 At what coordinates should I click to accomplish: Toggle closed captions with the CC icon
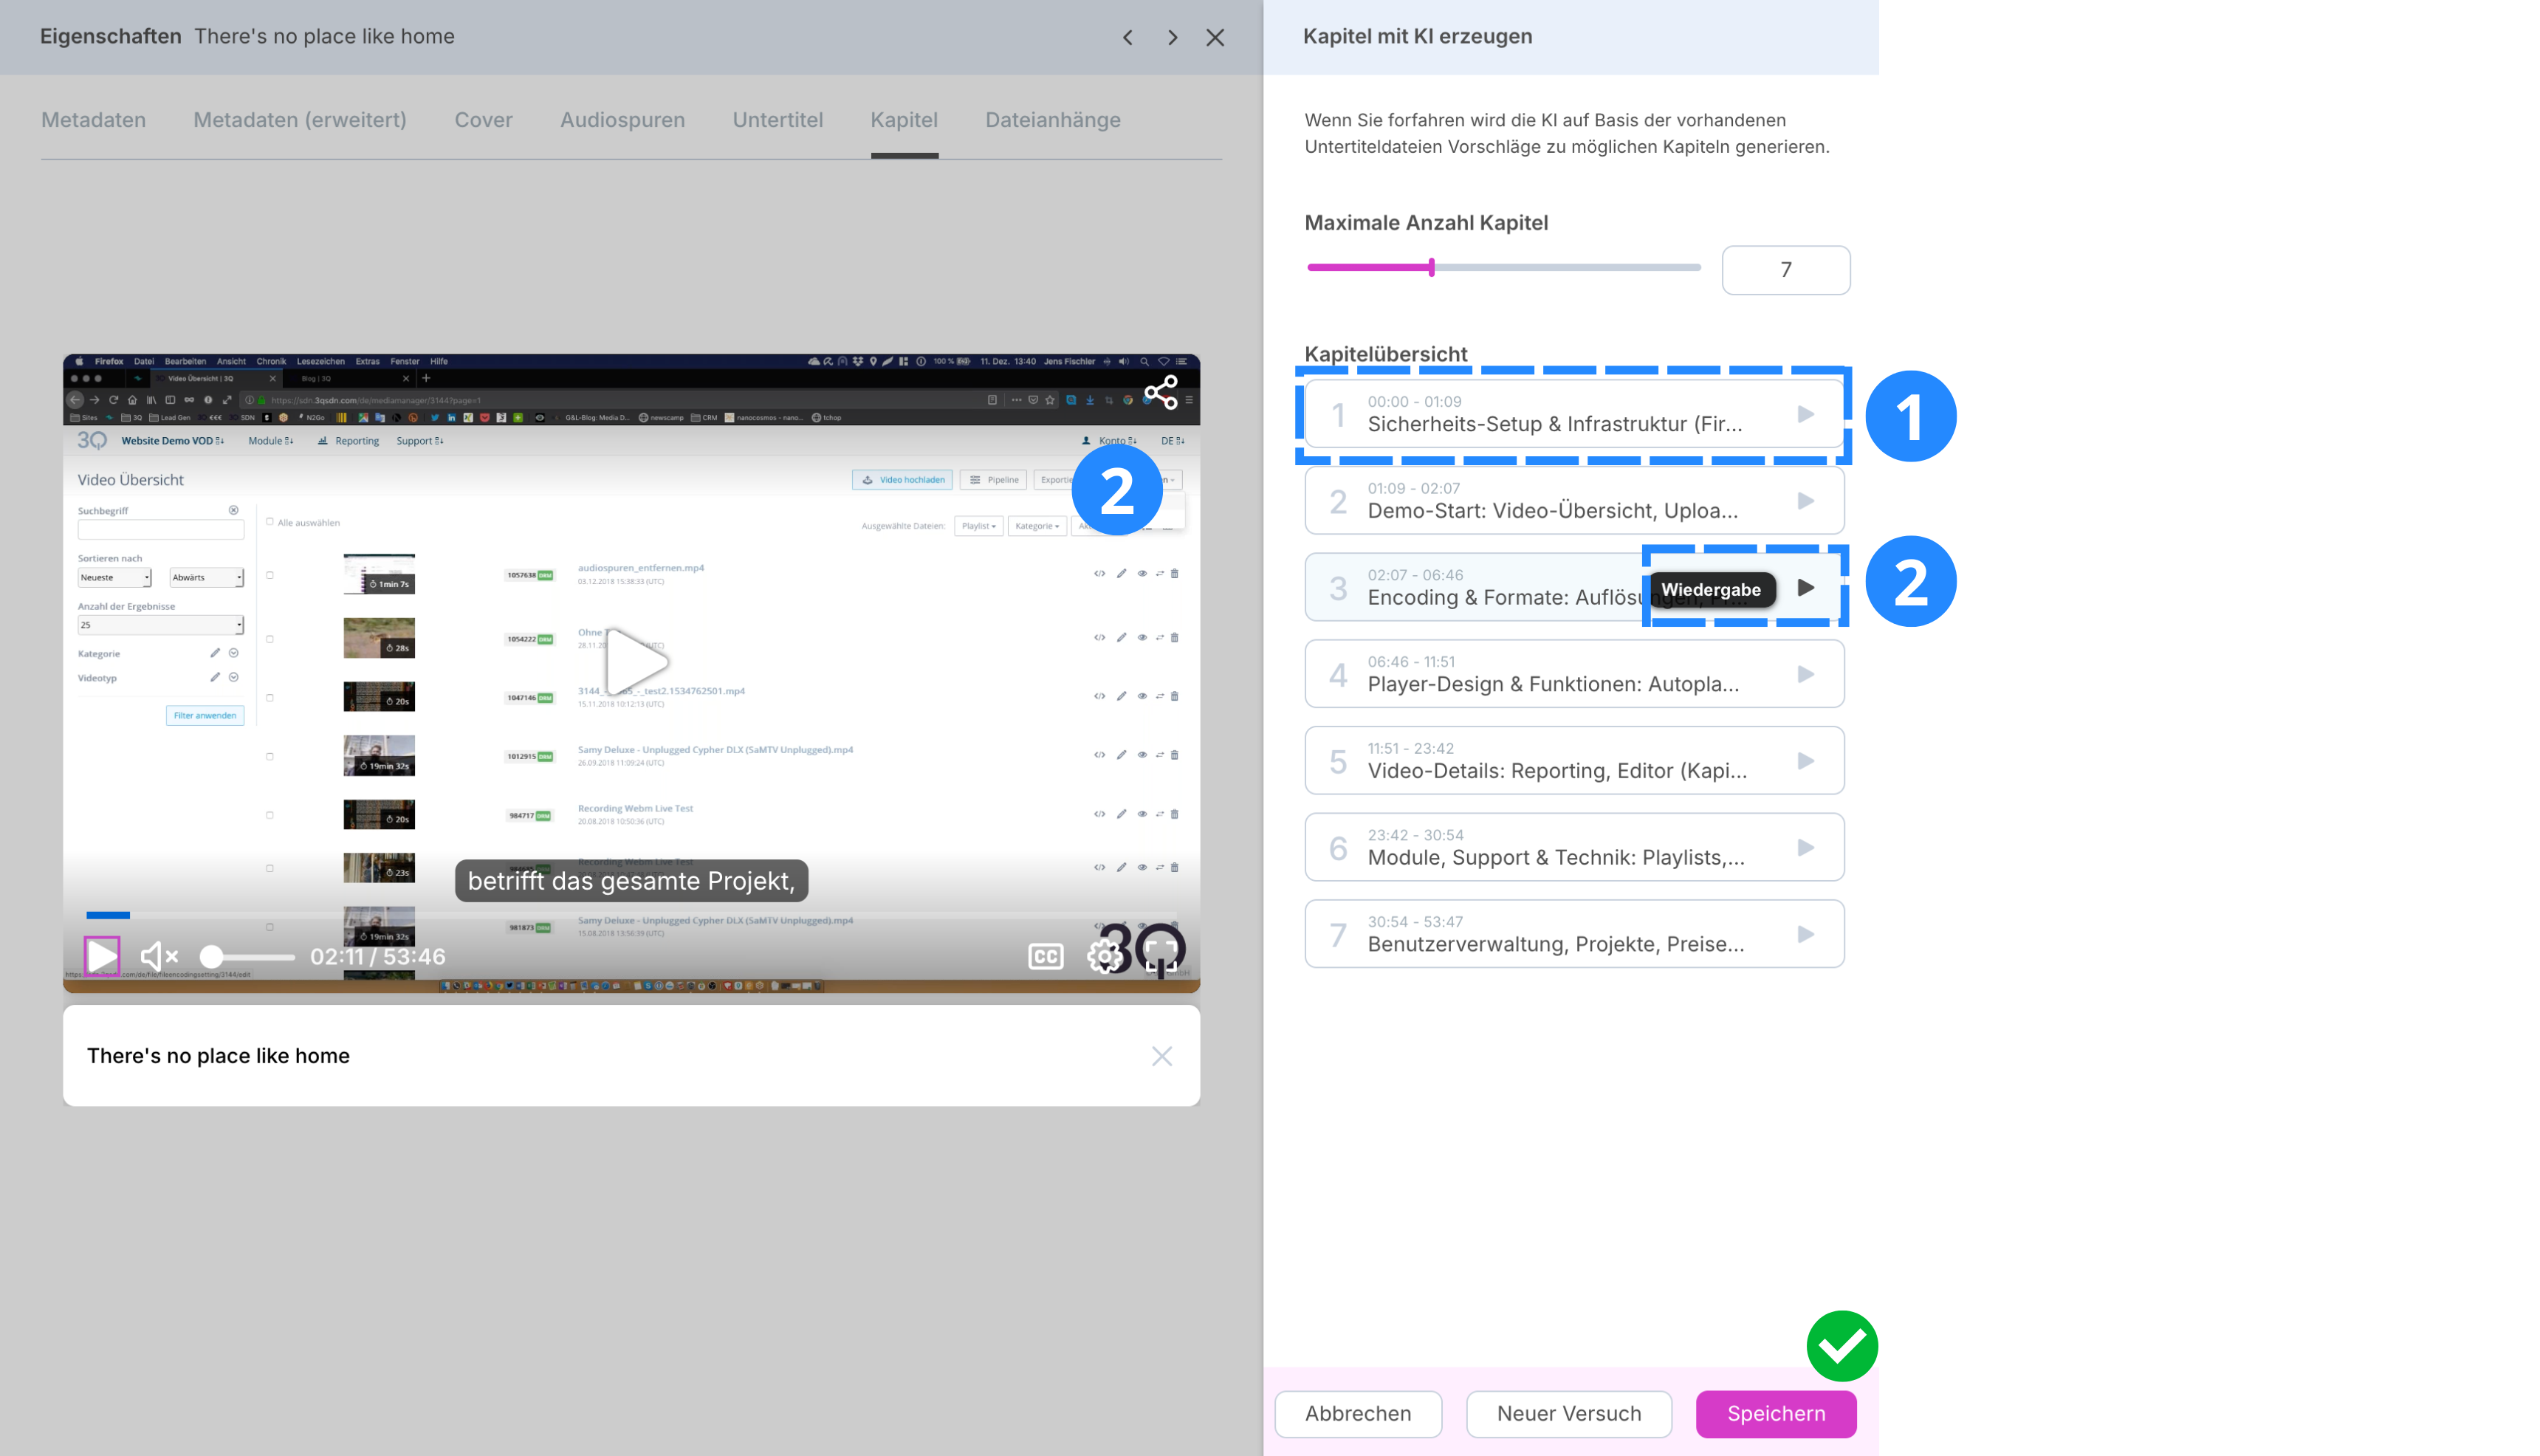(x=1045, y=956)
